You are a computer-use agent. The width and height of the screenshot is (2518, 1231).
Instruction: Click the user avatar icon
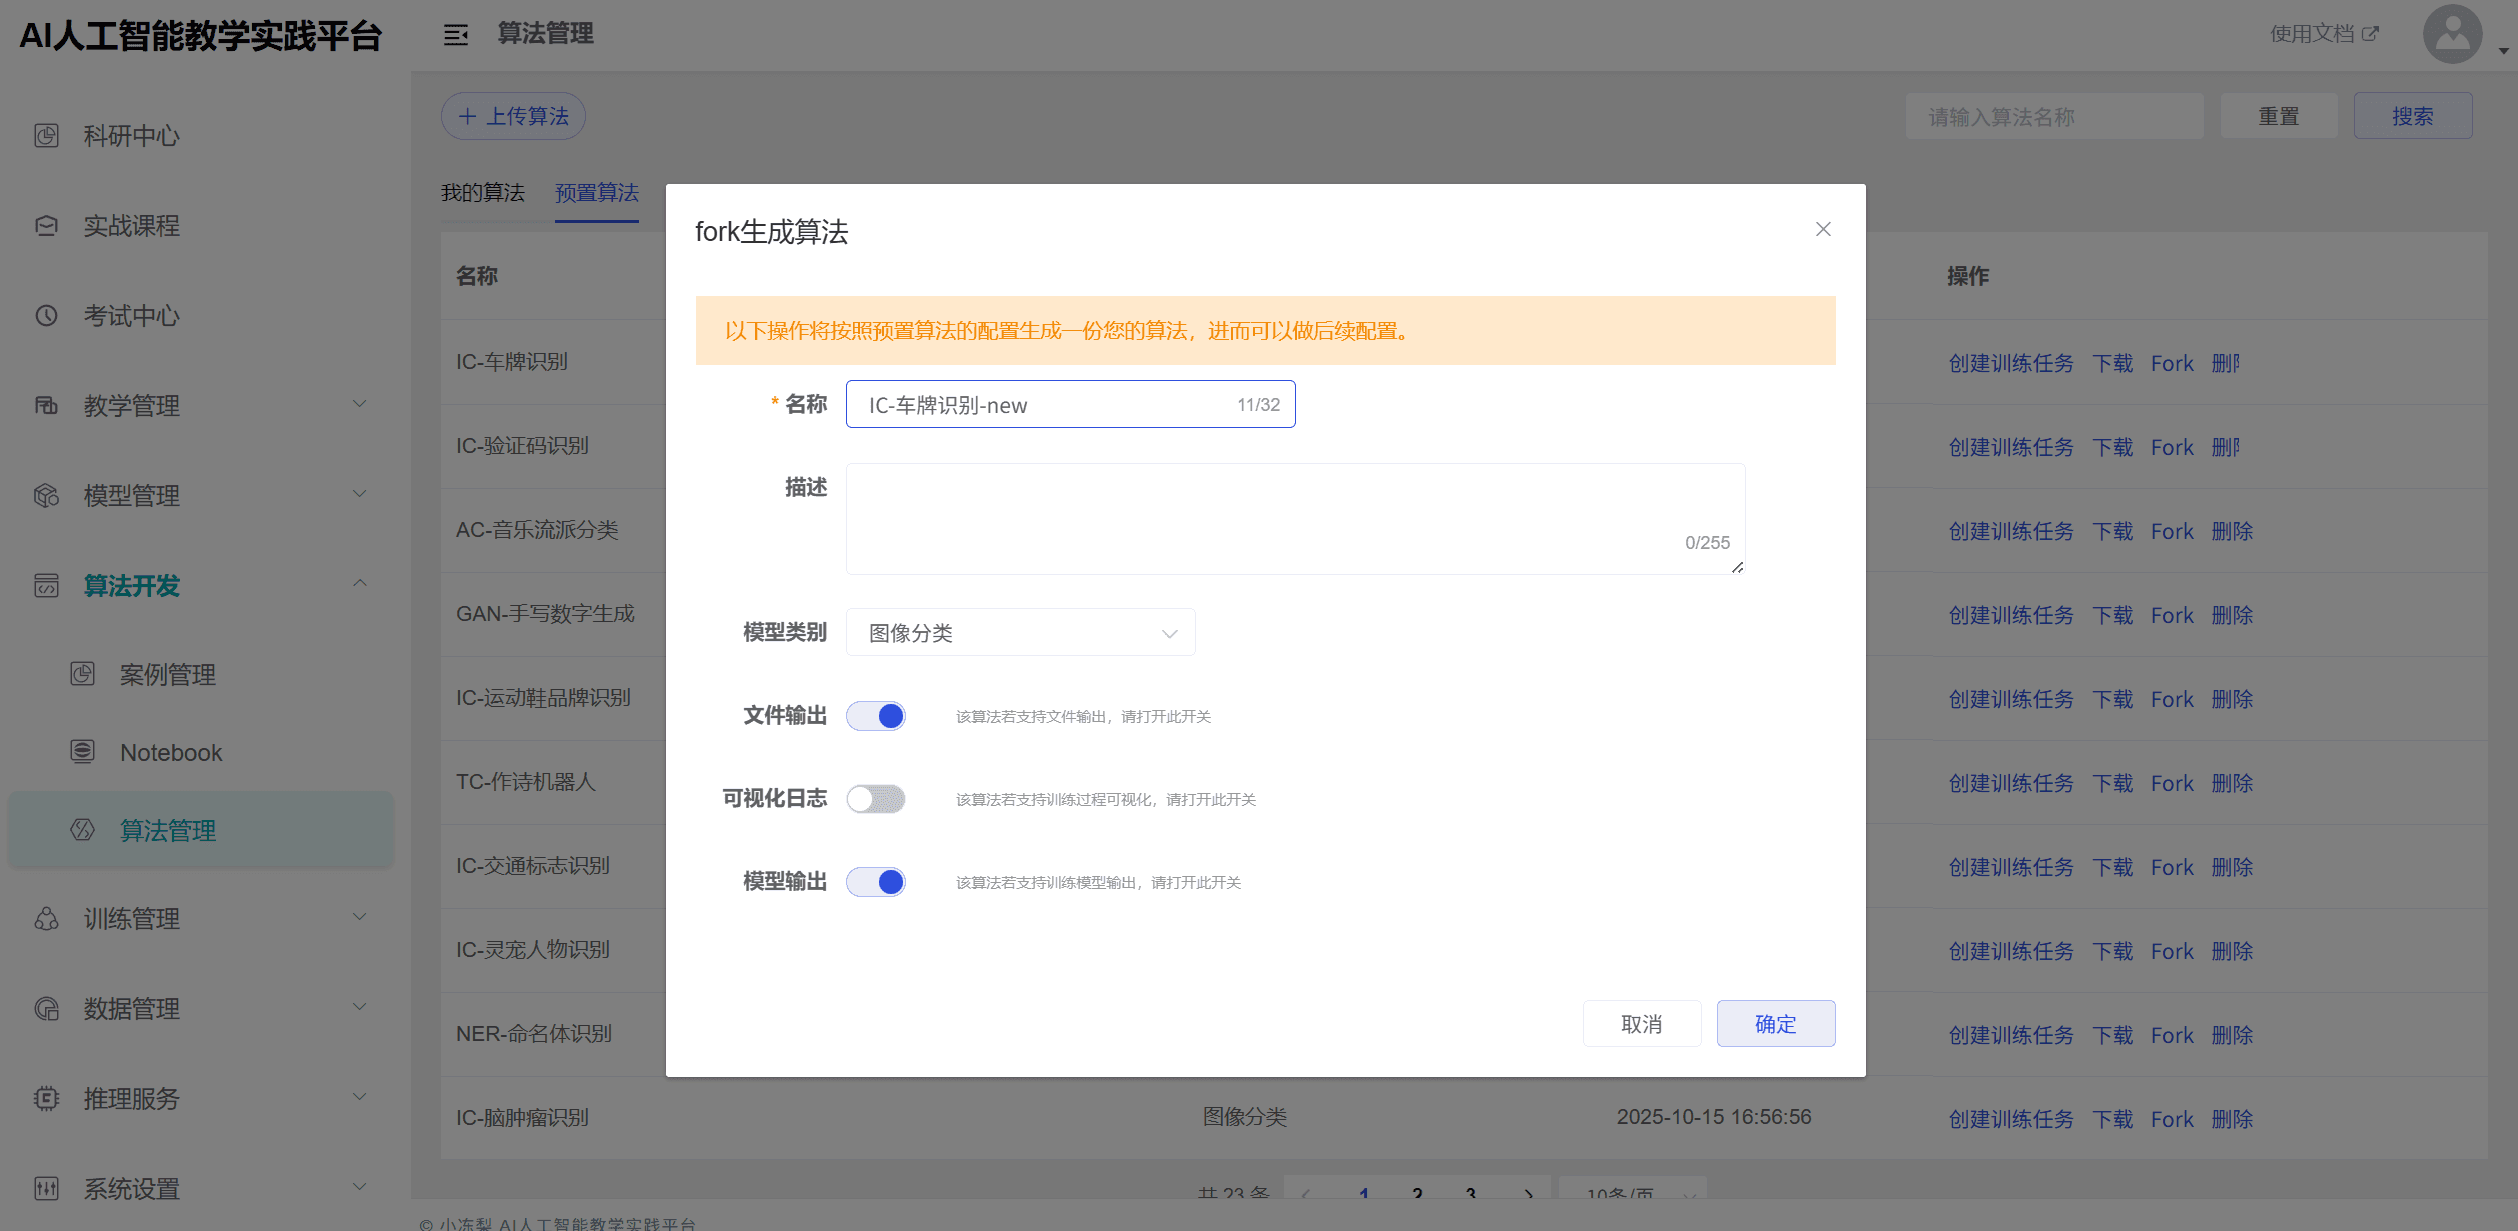(x=2451, y=35)
